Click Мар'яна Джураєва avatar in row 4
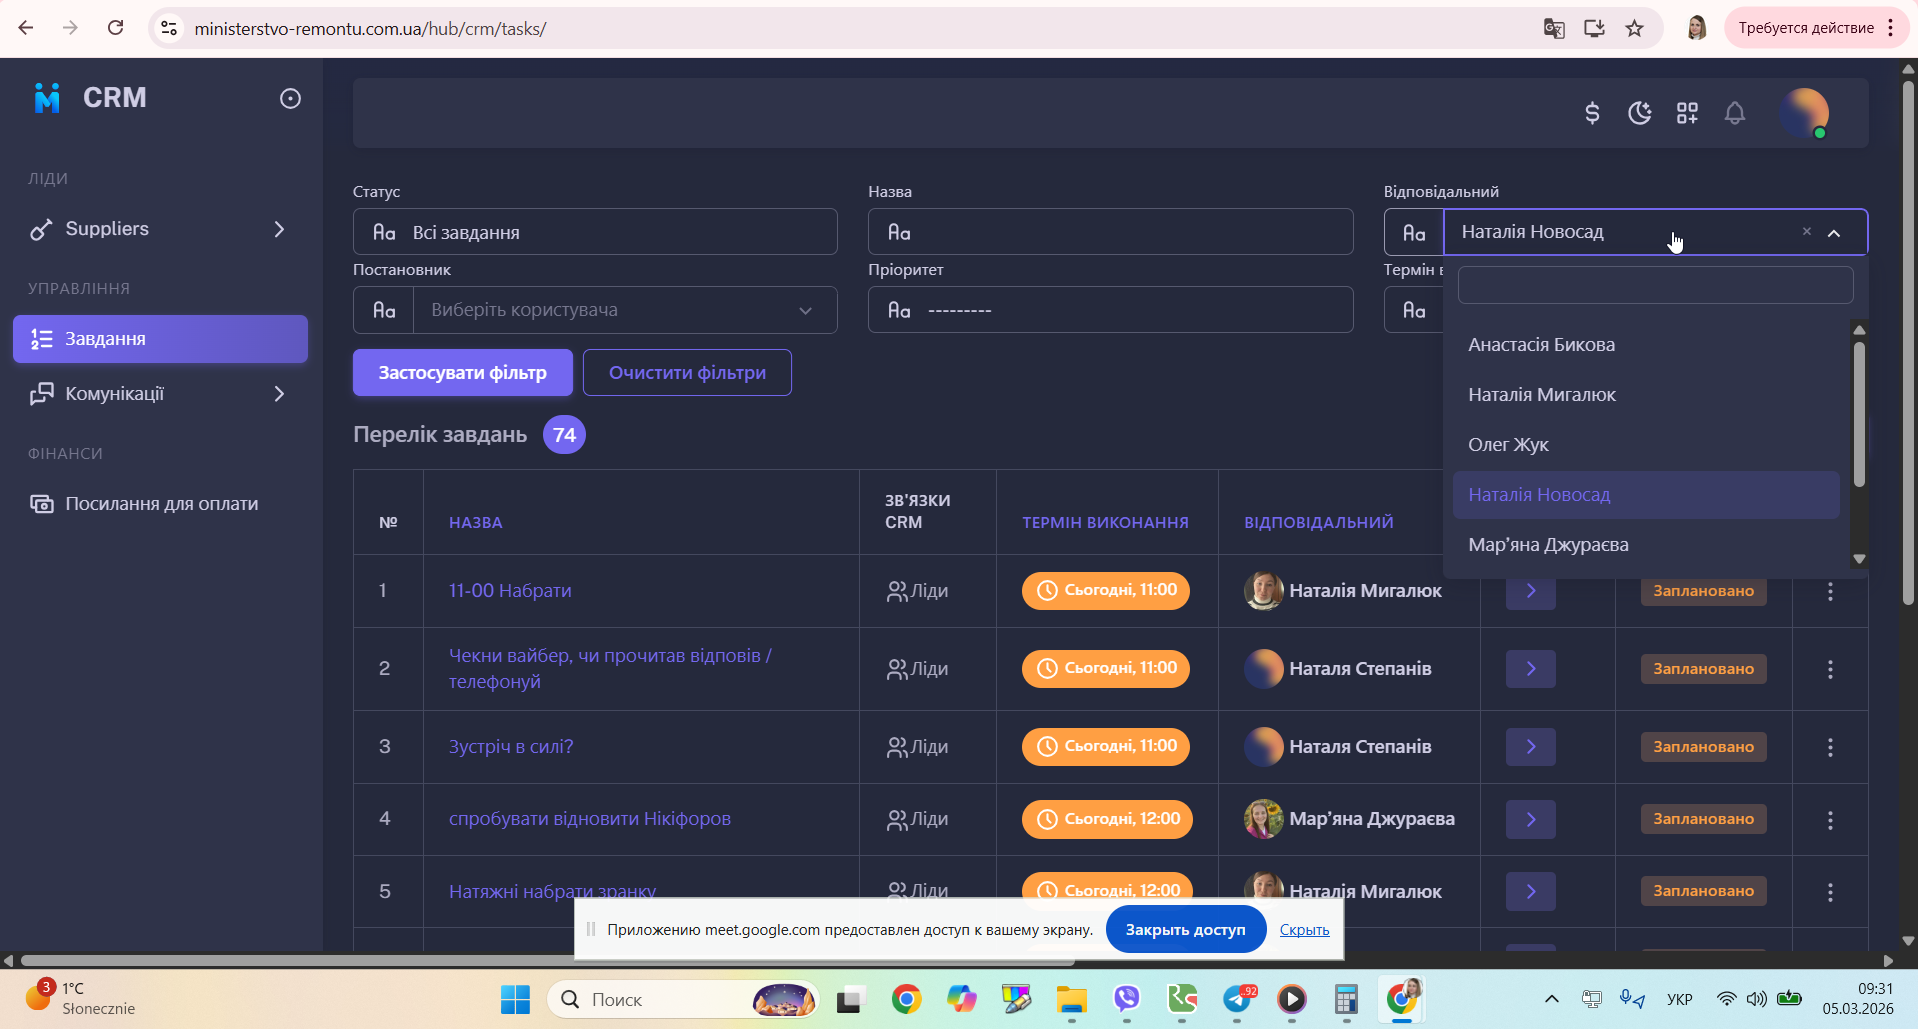This screenshot has height=1029, width=1918. [x=1263, y=819]
